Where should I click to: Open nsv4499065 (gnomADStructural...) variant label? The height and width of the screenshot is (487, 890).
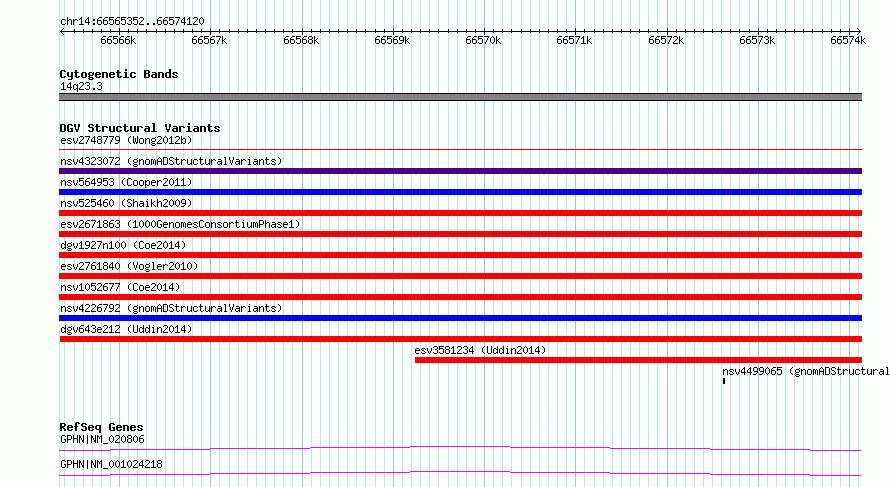(x=805, y=371)
